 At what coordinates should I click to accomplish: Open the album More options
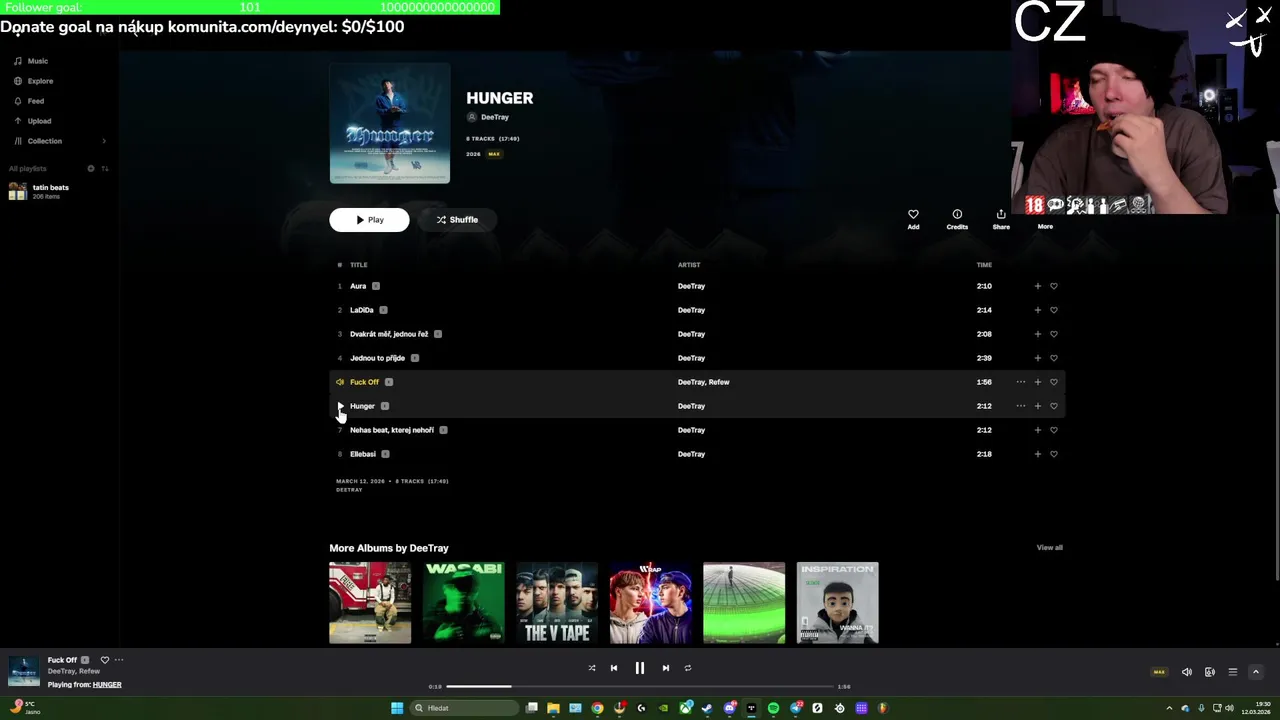[1045, 219]
